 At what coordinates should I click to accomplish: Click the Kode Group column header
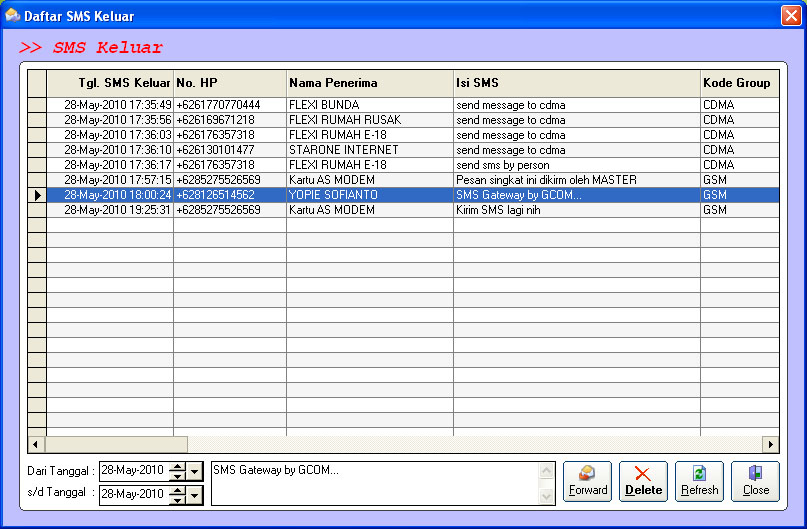click(738, 83)
